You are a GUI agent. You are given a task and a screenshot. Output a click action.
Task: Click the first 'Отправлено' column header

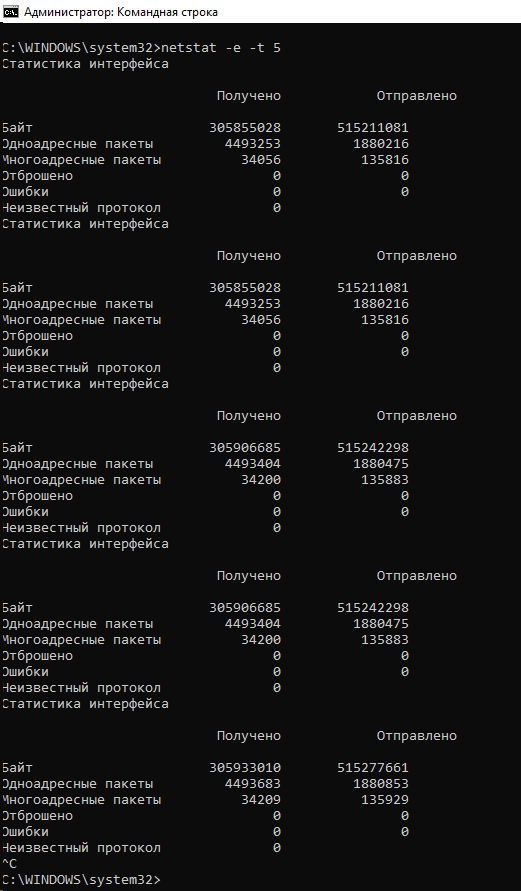pos(416,96)
